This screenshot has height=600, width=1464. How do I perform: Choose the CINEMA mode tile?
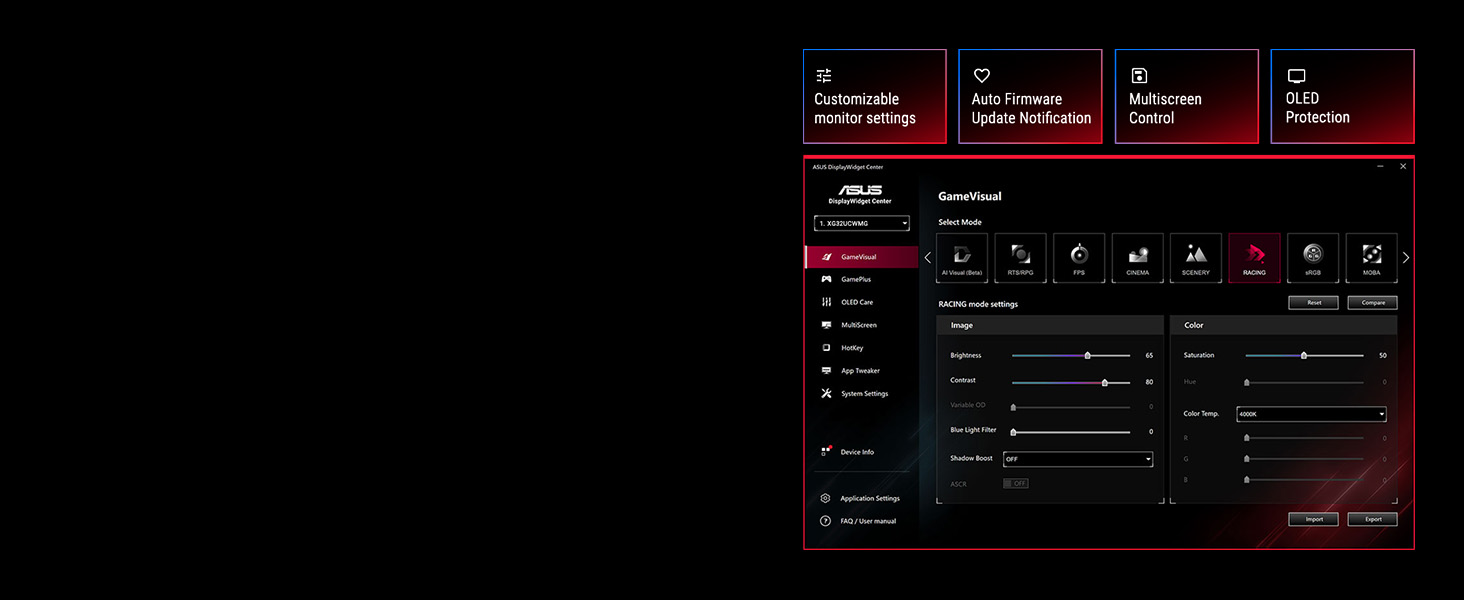(1138, 258)
